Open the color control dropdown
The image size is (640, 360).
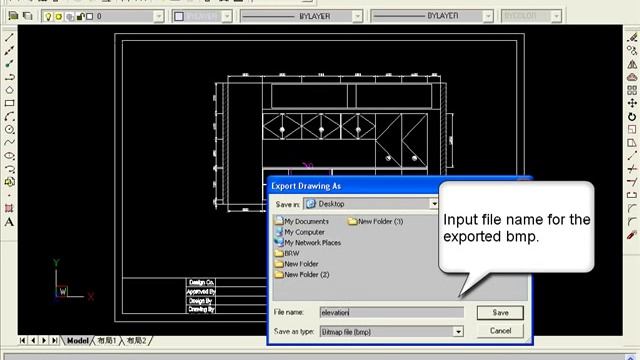pos(227,16)
